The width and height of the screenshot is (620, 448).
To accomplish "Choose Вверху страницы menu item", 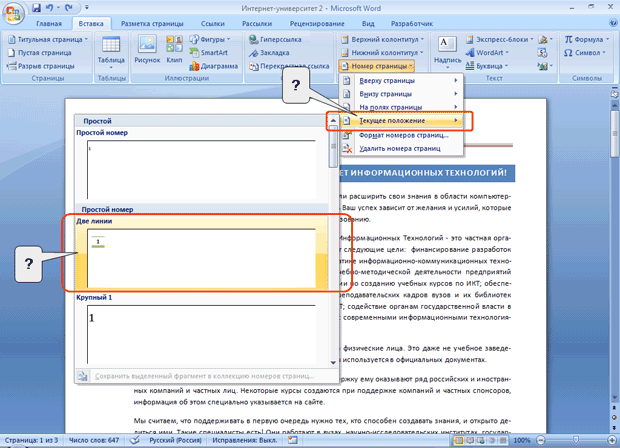I will (x=401, y=81).
